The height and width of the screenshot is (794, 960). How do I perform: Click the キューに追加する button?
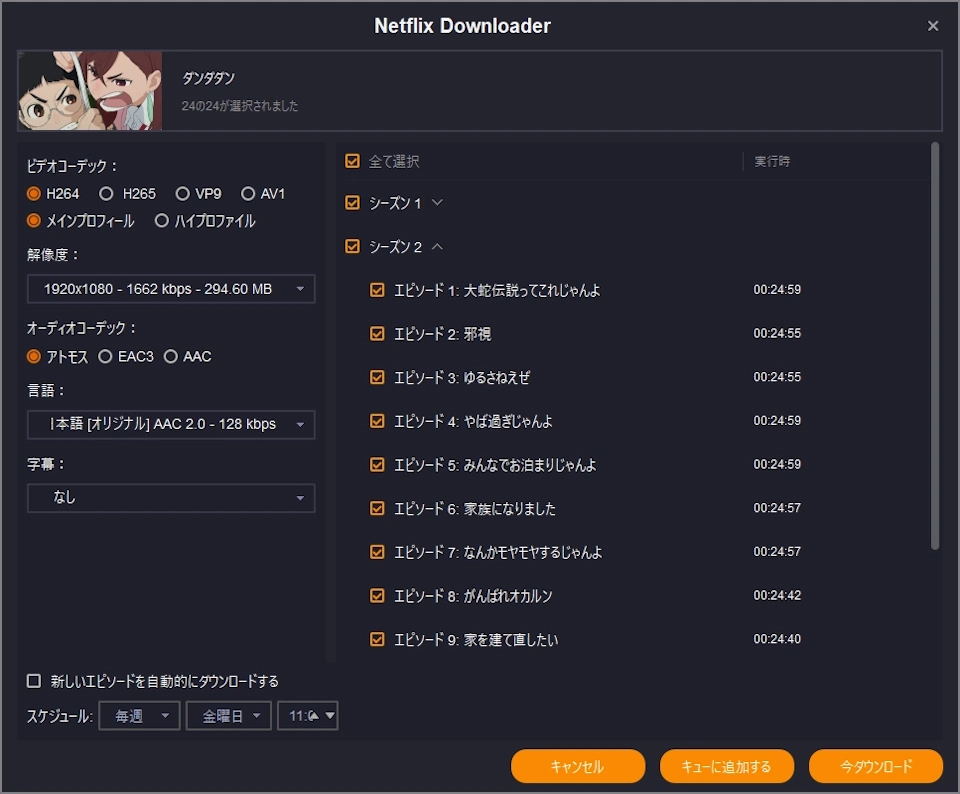tap(726, 767)
